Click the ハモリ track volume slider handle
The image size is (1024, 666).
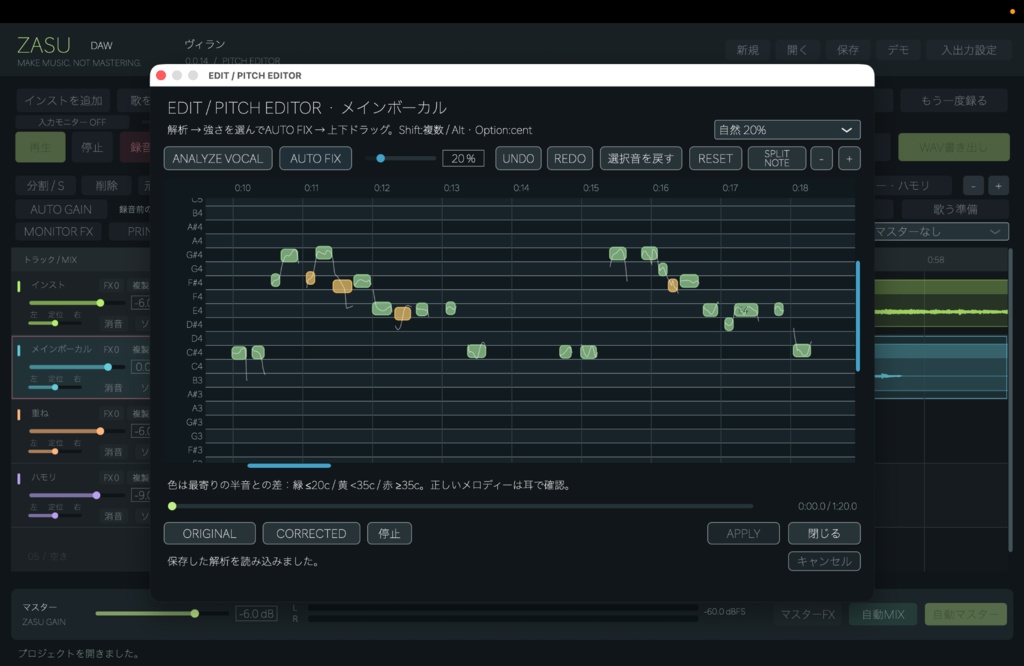click(x=96, y=495)
